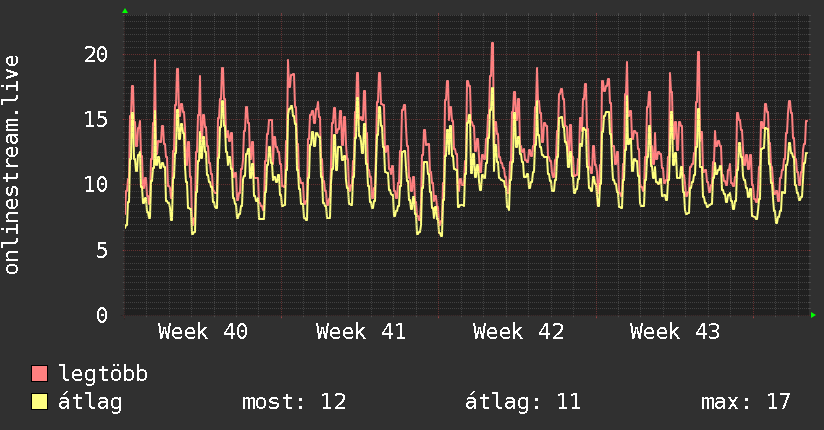Screen dimensions: 824x430
Task: Click the 'átlag: 11' average statistic
Action: (x=523, y=402)
